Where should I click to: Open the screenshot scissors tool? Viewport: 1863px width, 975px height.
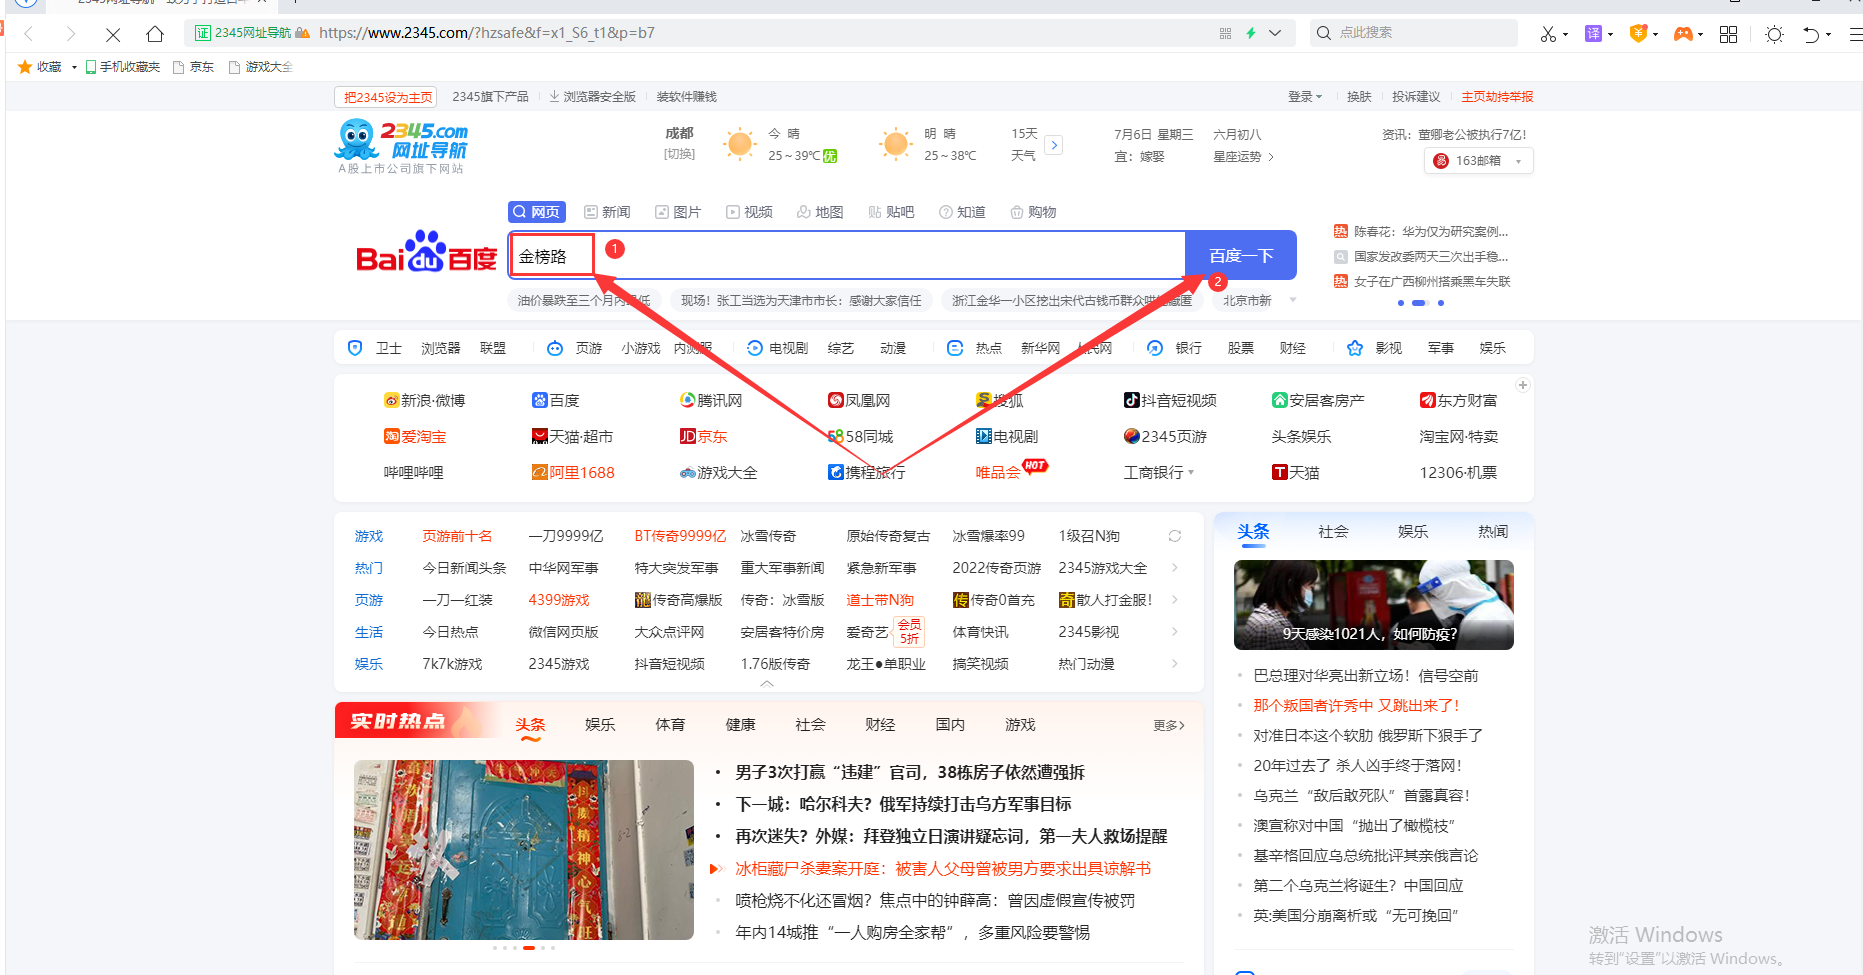pyautogui.click(x=1548, y=34)
